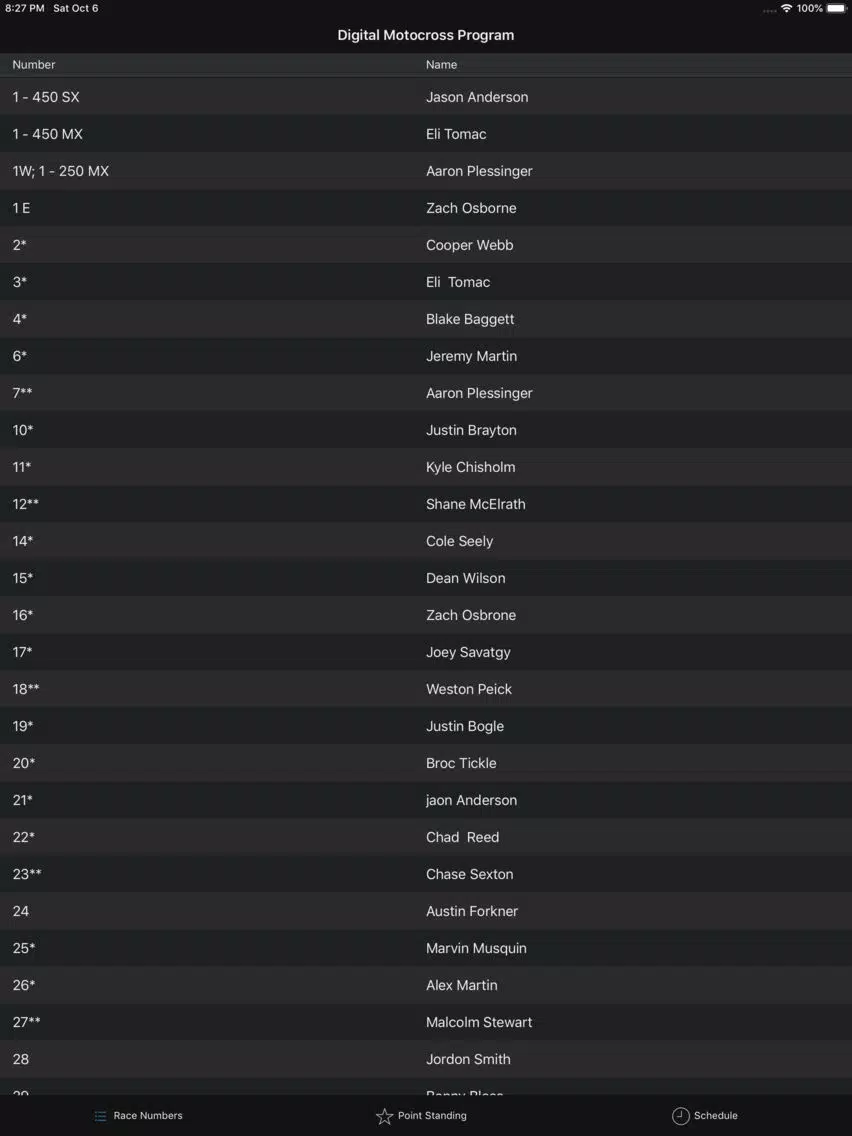Click the Number column header

pos(34,64)
